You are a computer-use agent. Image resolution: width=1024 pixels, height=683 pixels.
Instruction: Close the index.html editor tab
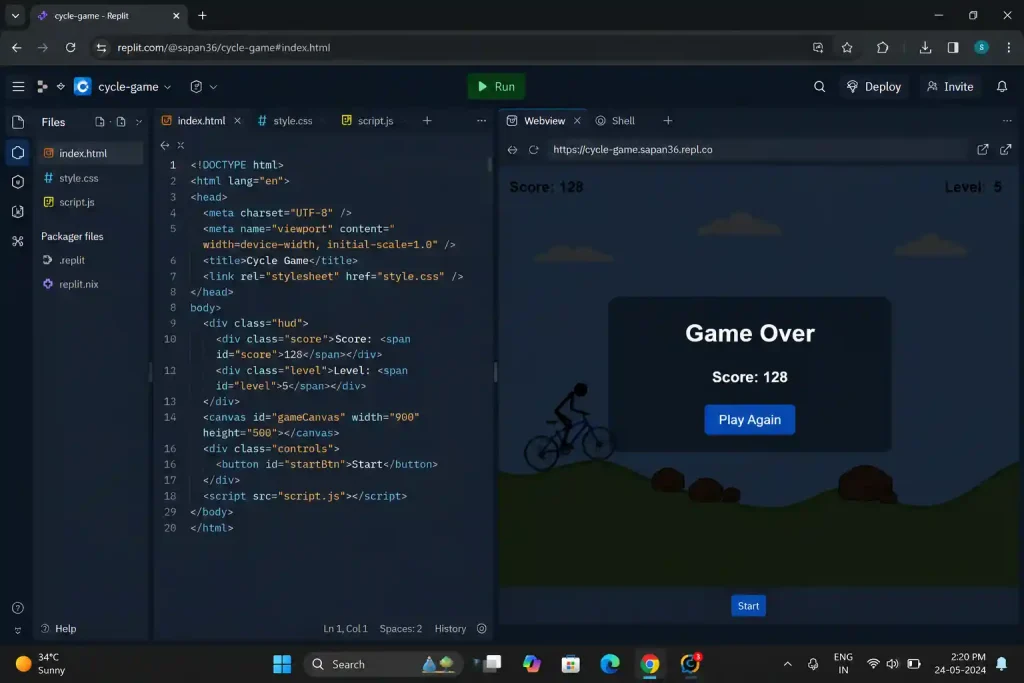238,121
